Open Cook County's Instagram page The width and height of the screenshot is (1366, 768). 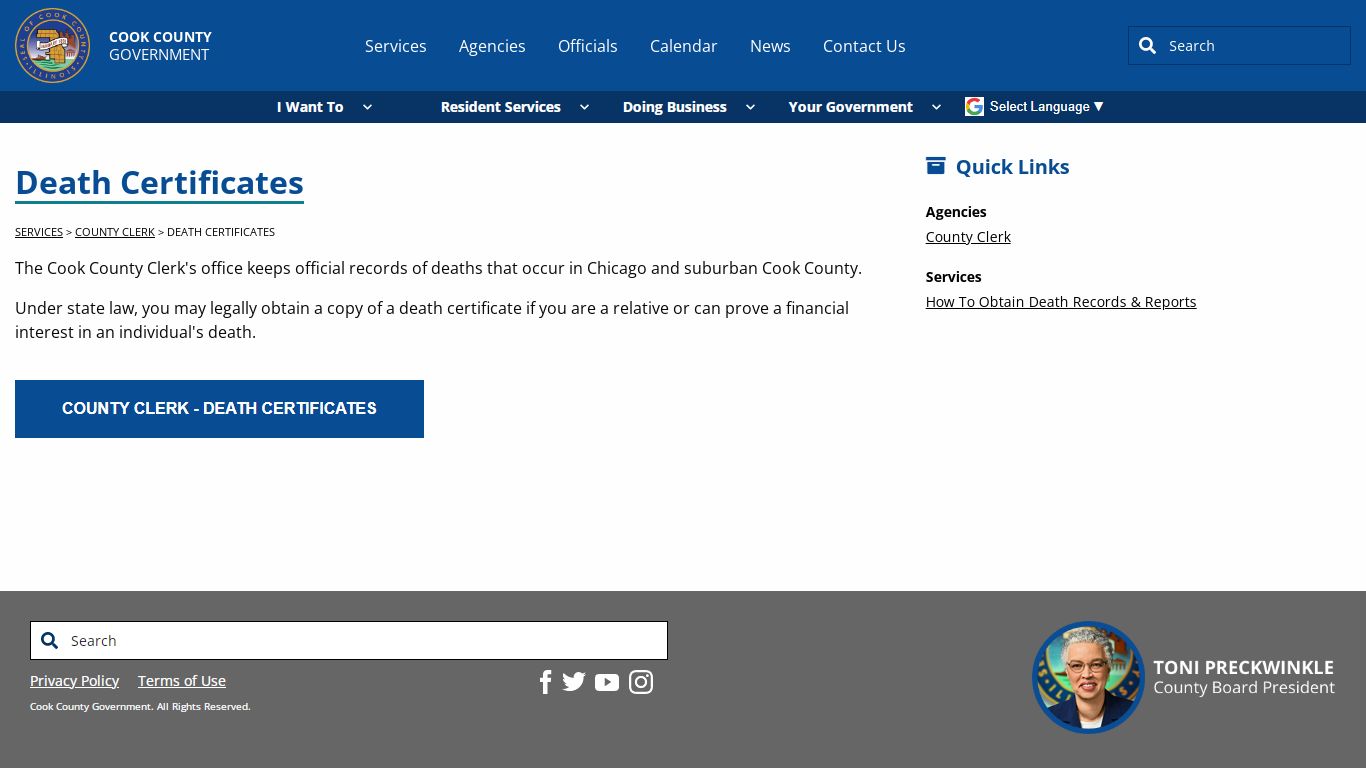coord(641,682)
